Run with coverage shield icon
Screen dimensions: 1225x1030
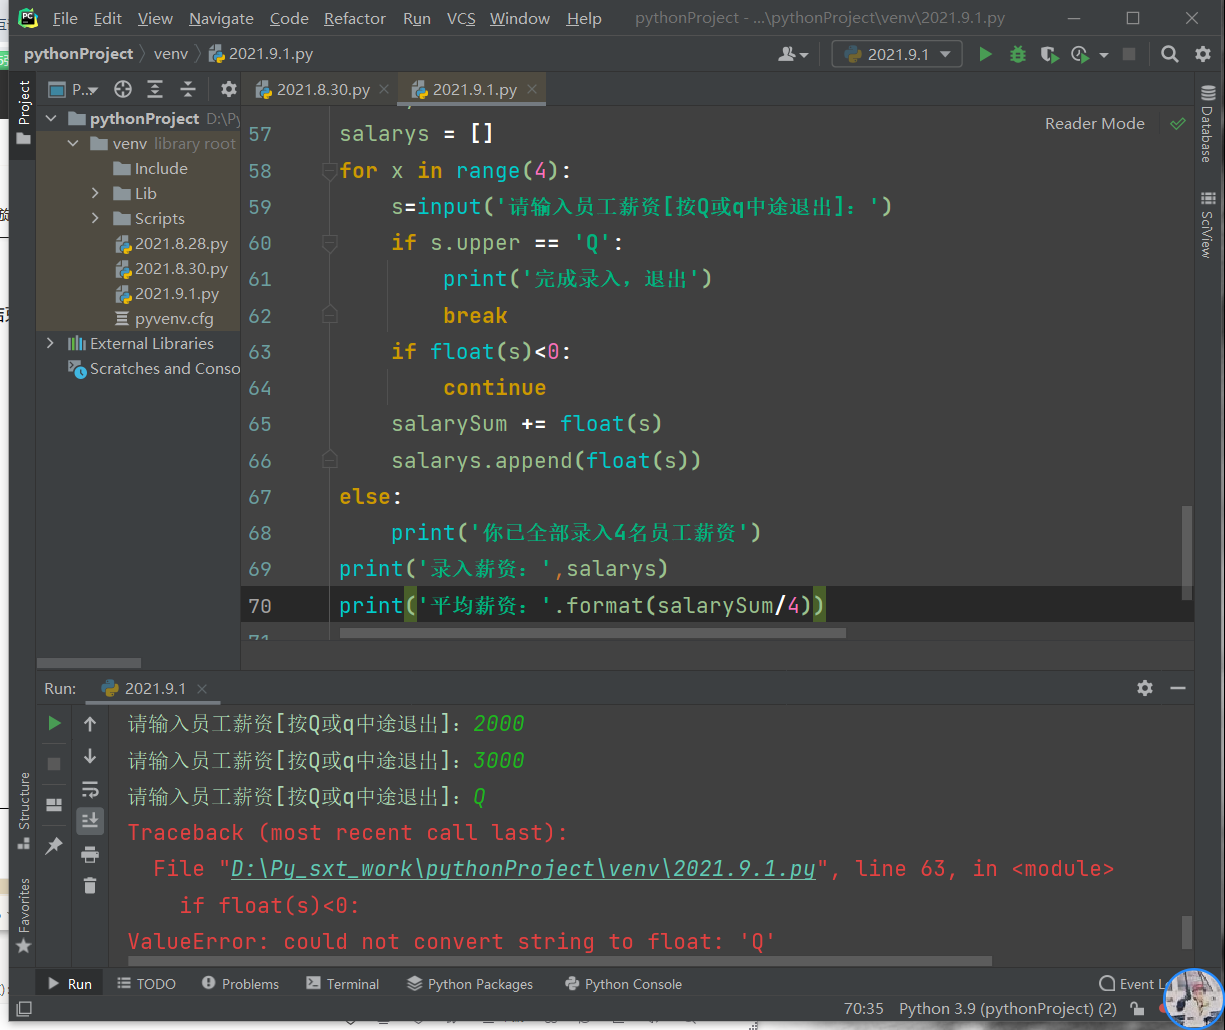pos(1049,54)
